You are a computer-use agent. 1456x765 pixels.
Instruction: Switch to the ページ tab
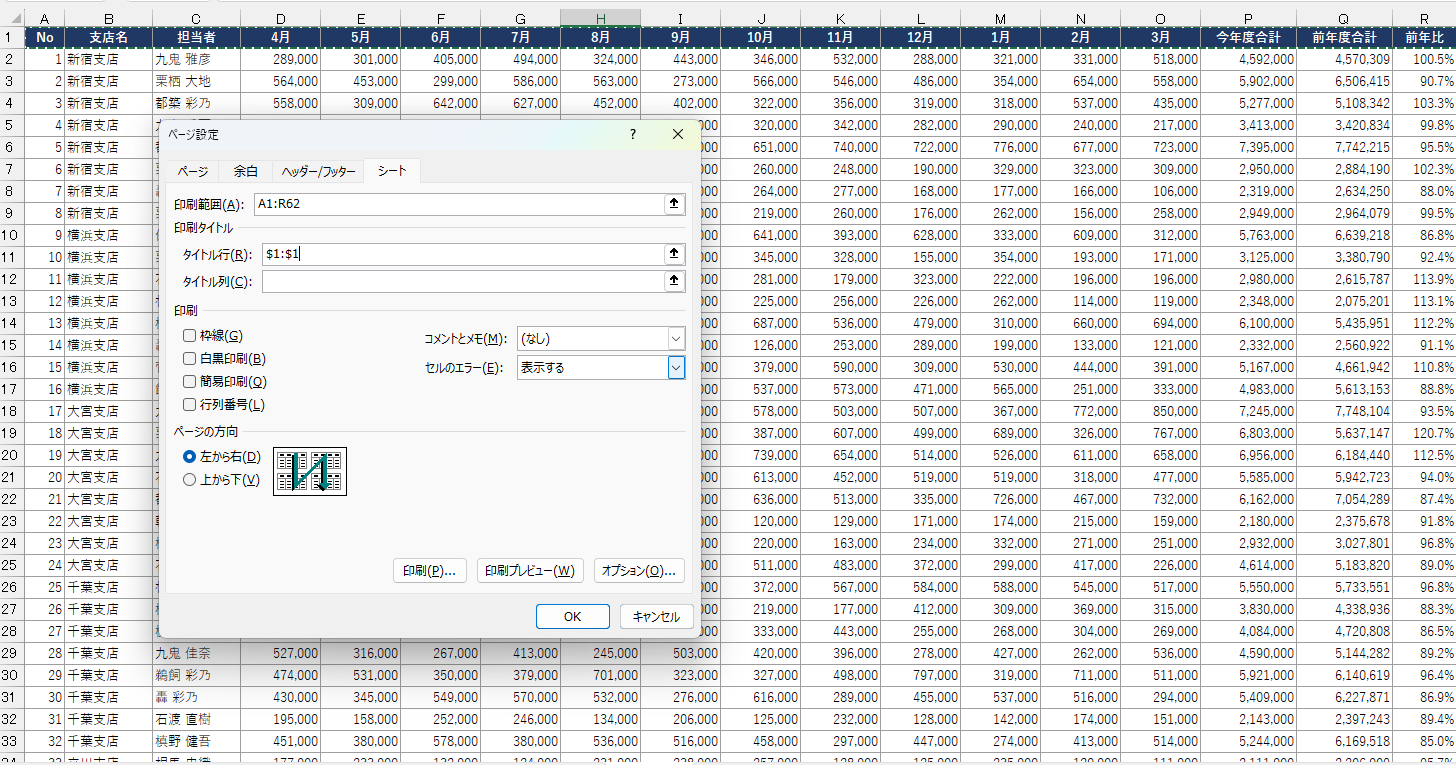pyautogui.click(x=193, y=171)
